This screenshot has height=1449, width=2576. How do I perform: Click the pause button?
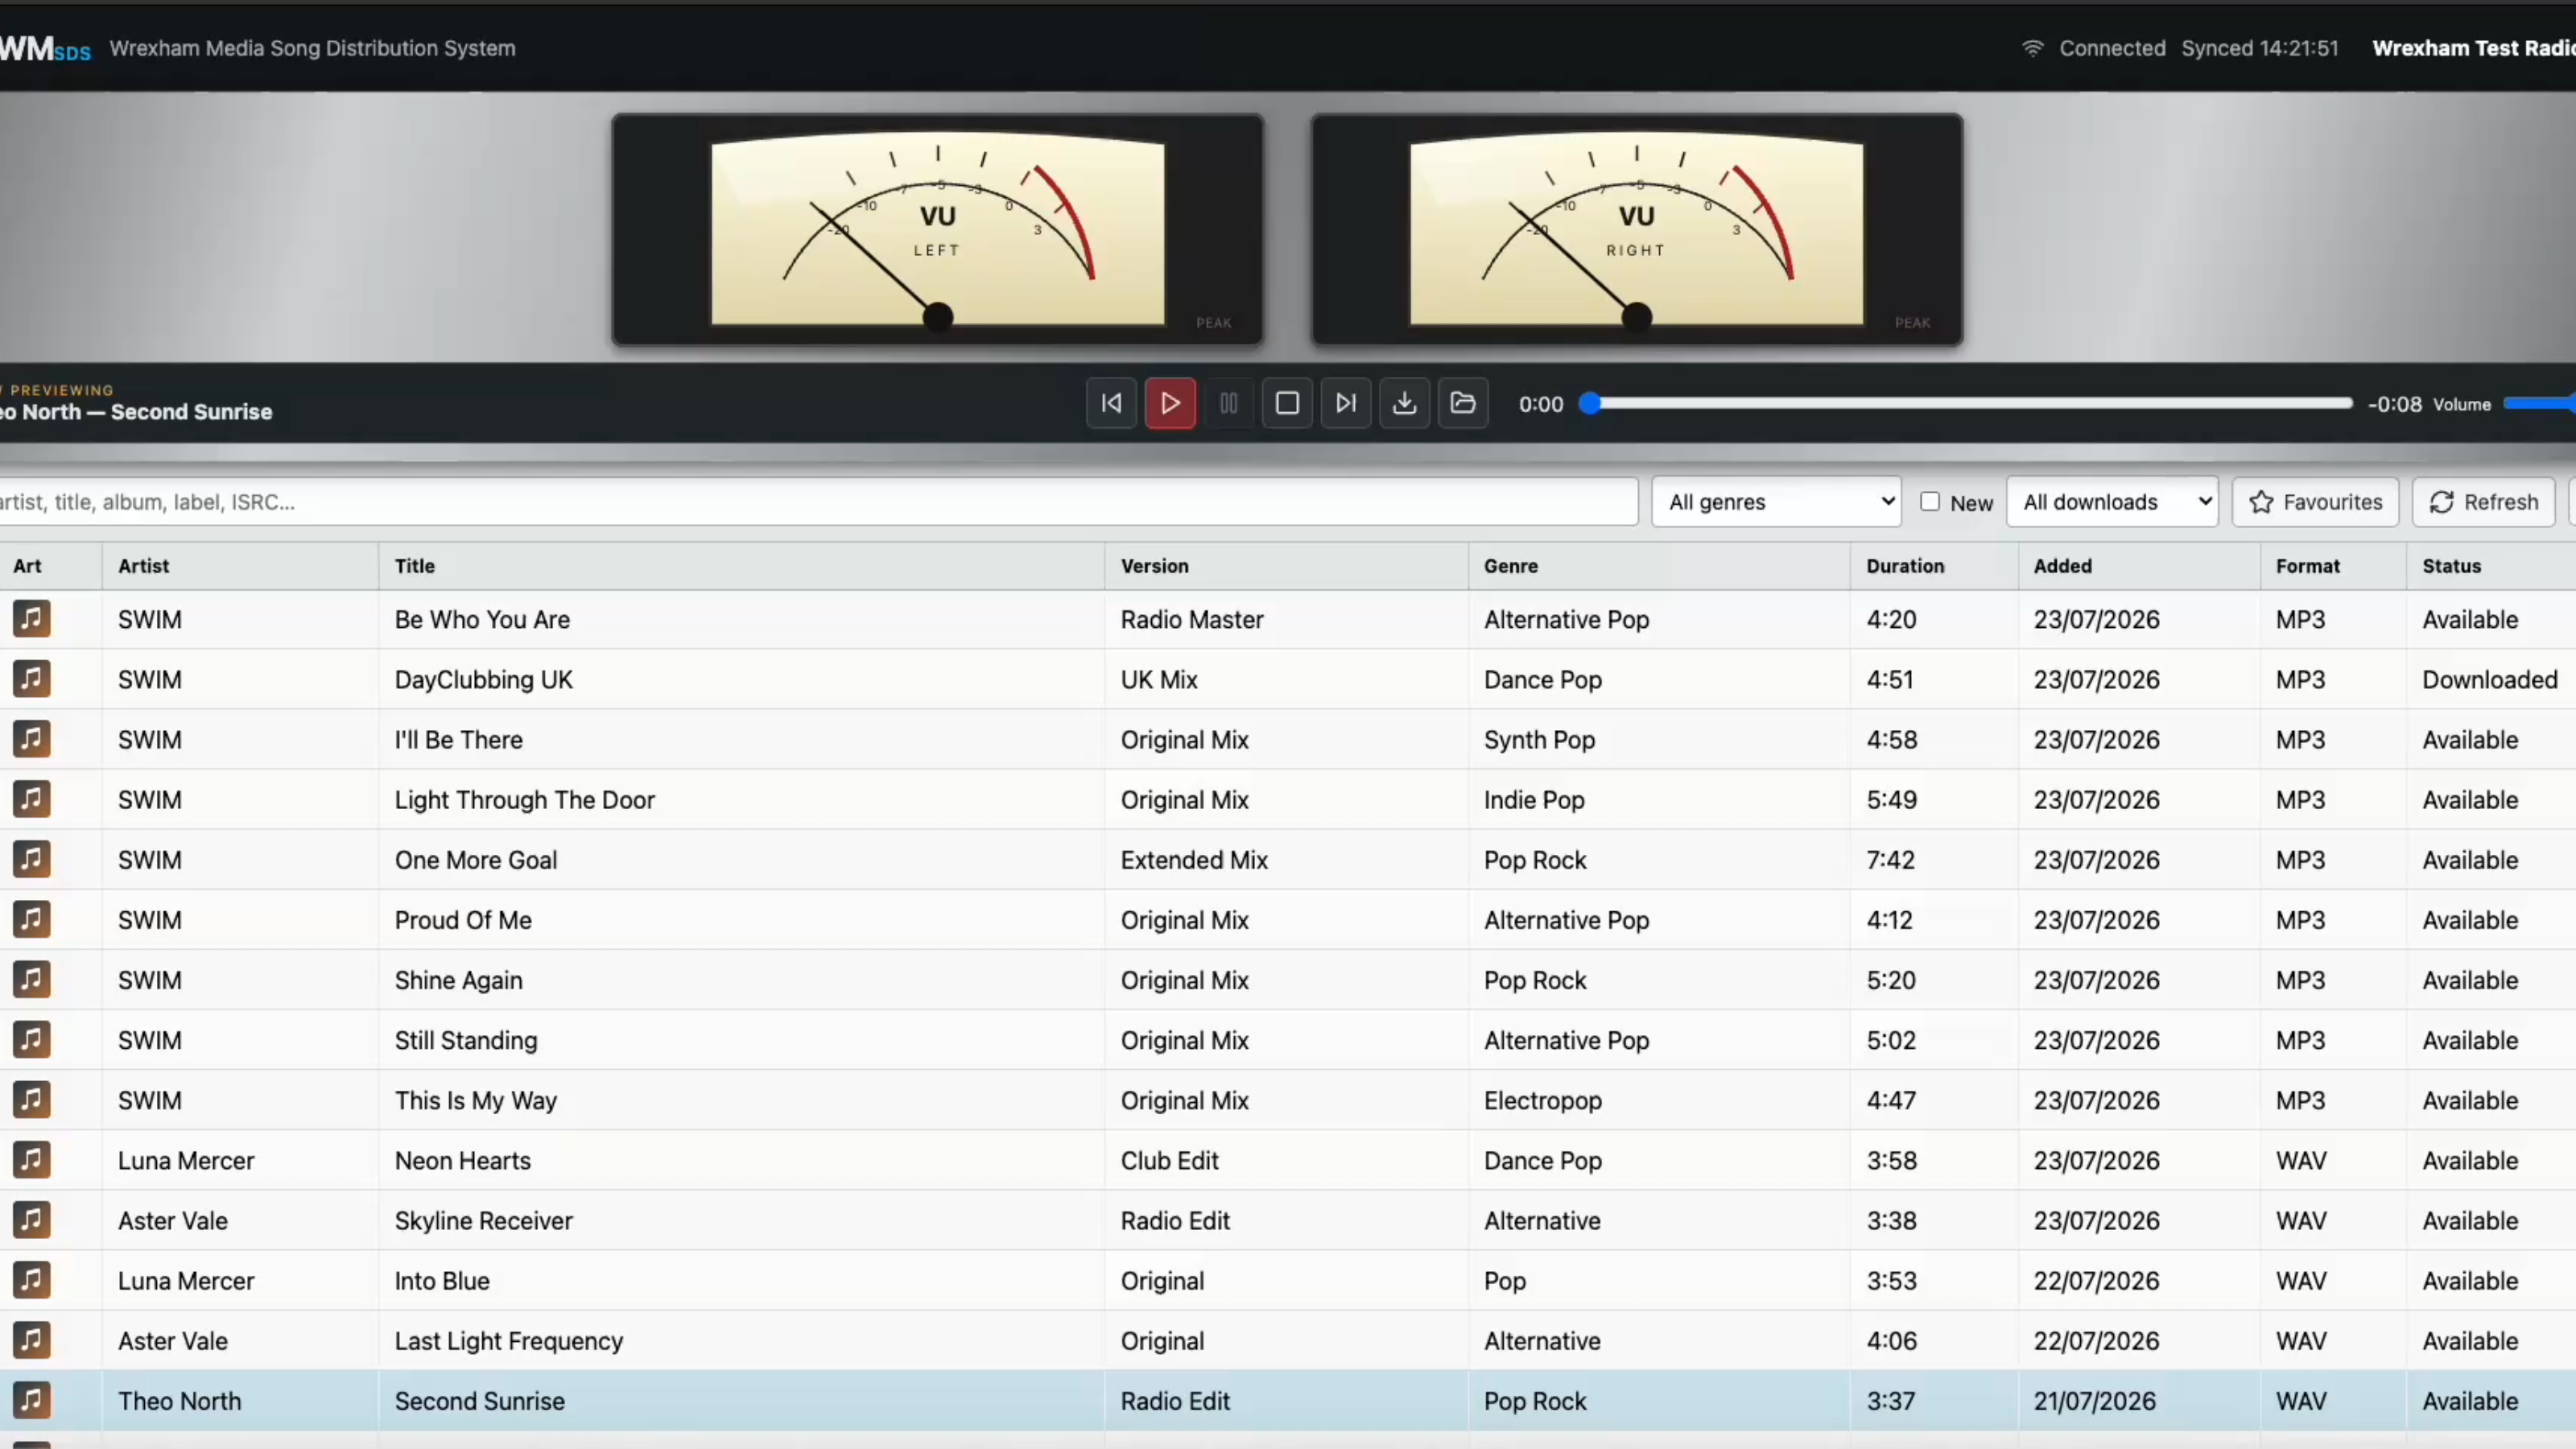tap(1228, 403)
